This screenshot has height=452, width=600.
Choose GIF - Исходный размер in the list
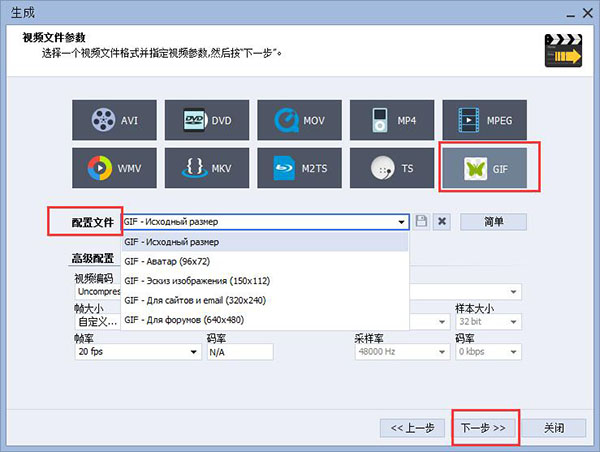click(x=265, y=242)
